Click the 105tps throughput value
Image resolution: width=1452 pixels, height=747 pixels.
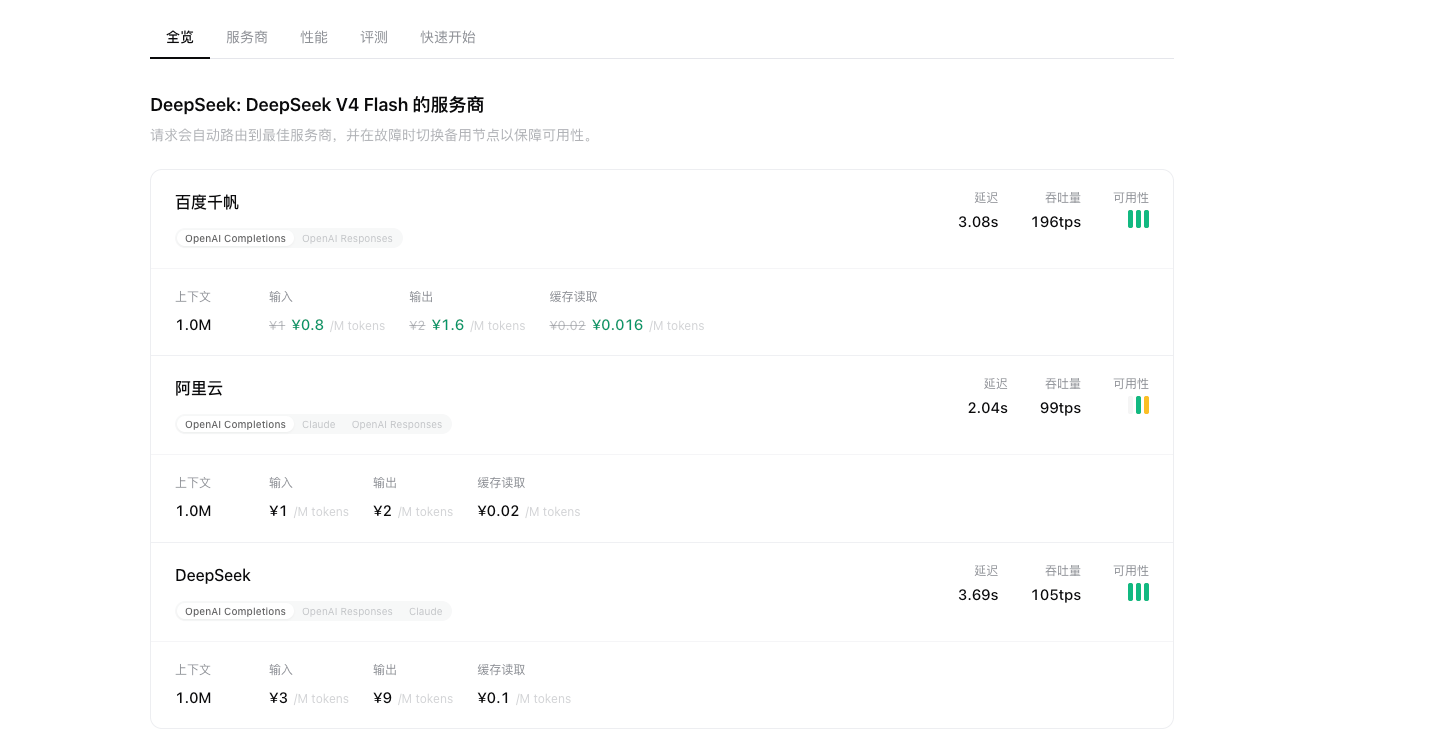click(1056, 594)
